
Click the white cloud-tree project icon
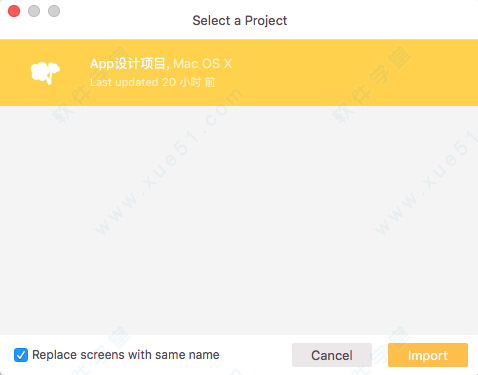[x=45, y=73]
